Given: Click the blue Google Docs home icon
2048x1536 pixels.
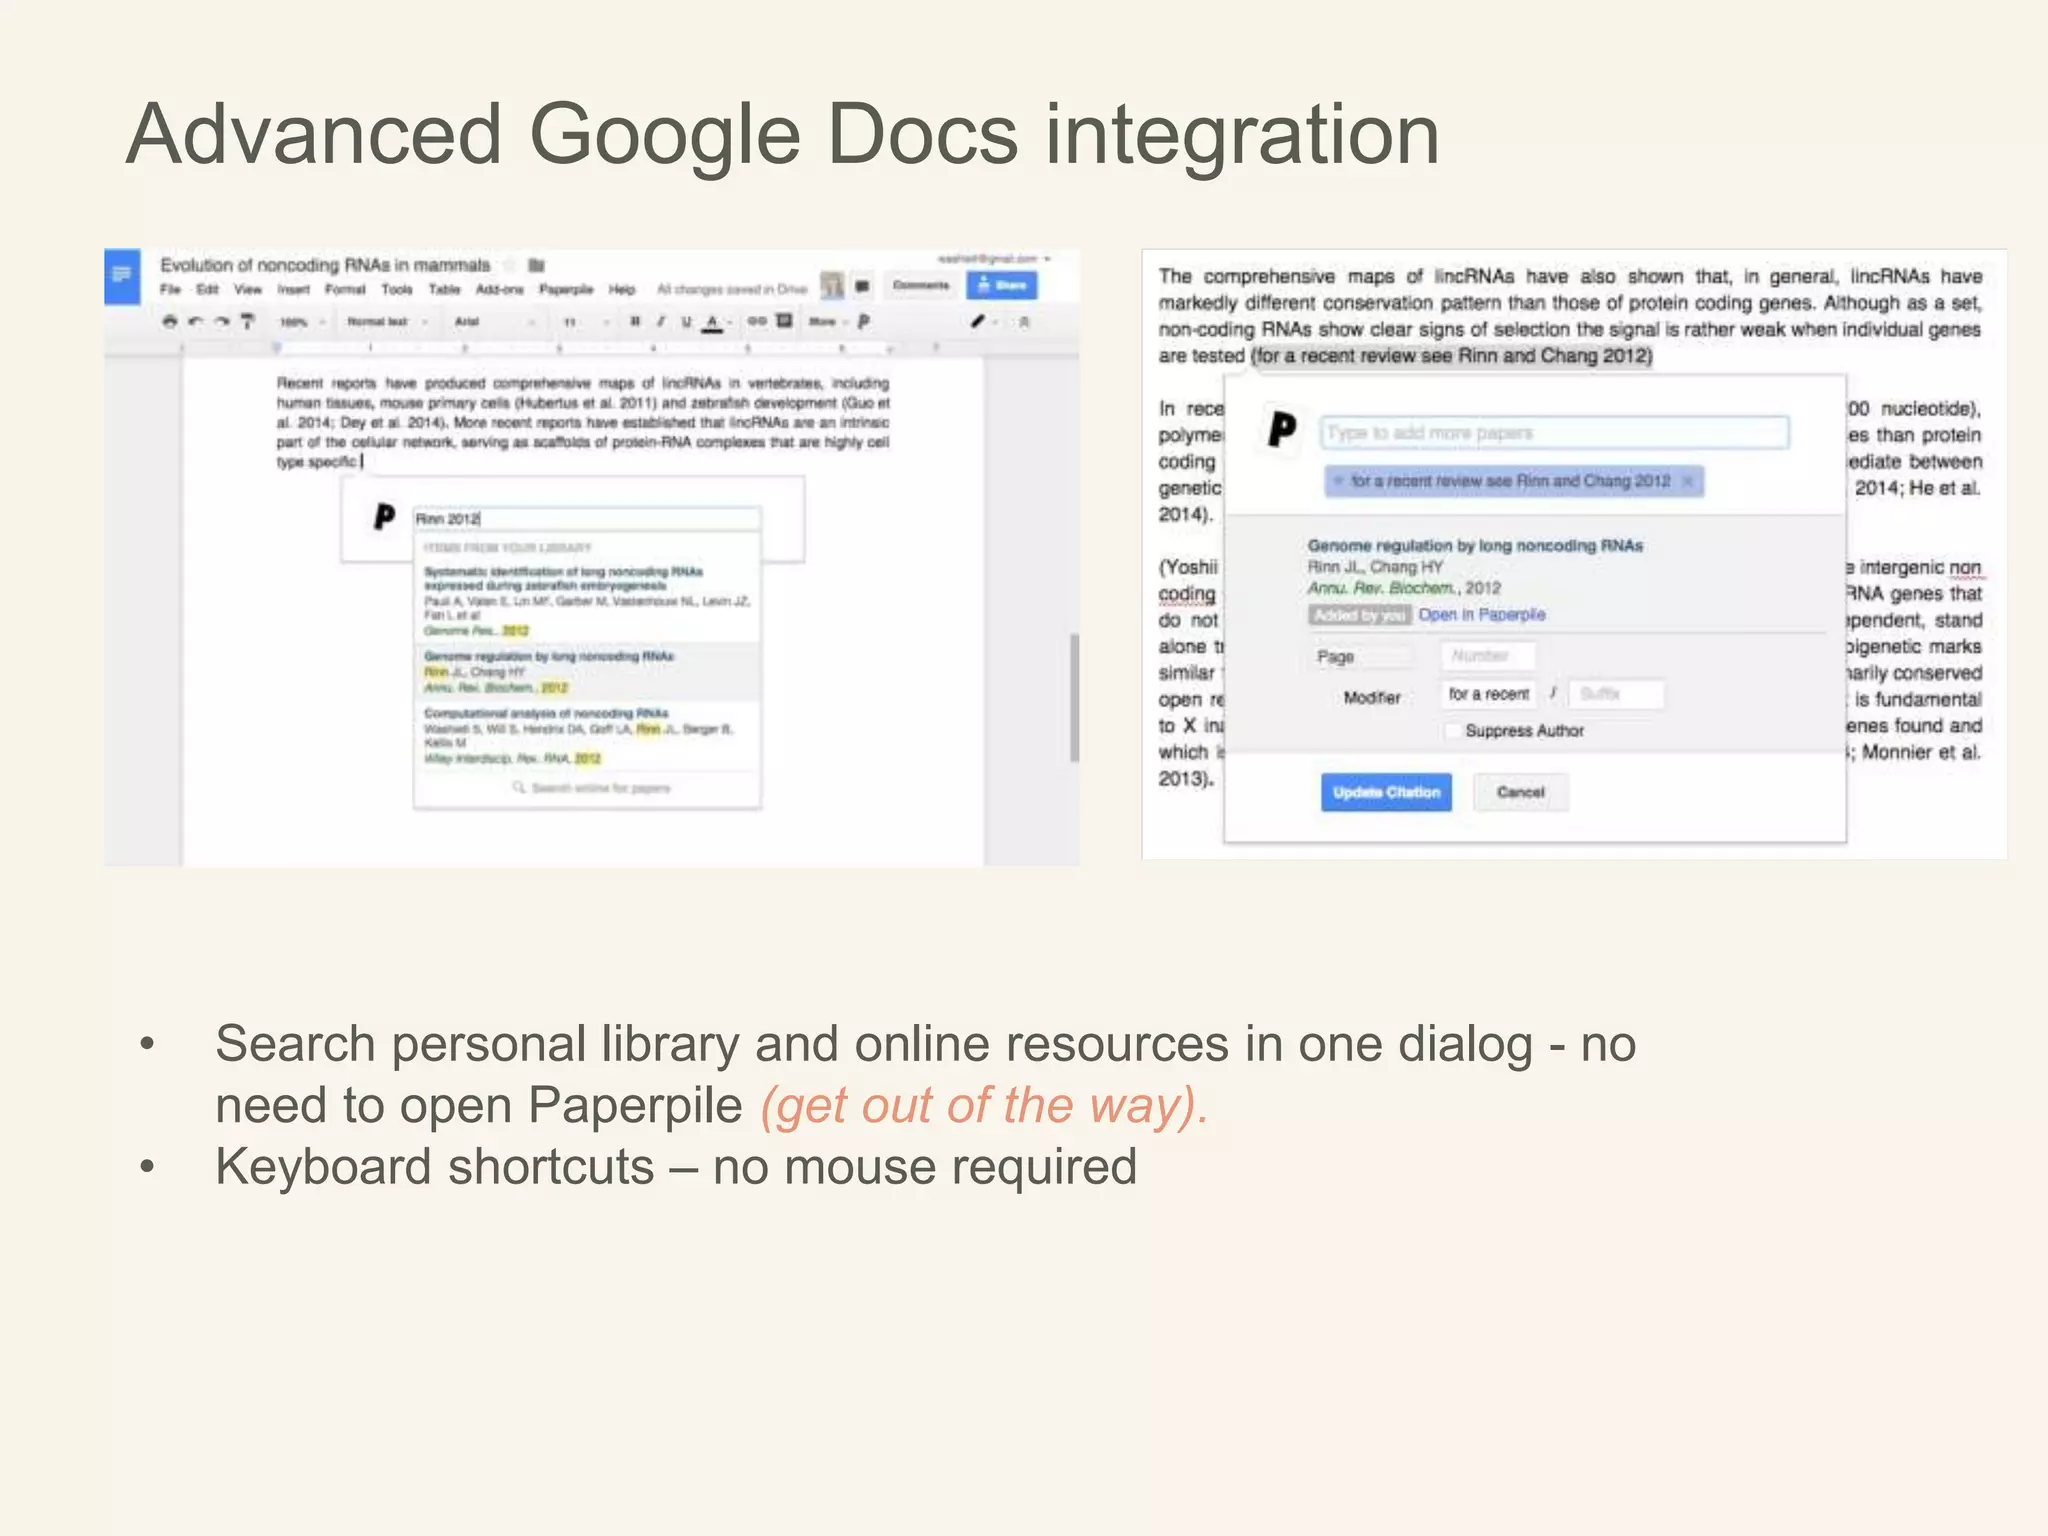Looking at the screenshot, I should [122, 276].
